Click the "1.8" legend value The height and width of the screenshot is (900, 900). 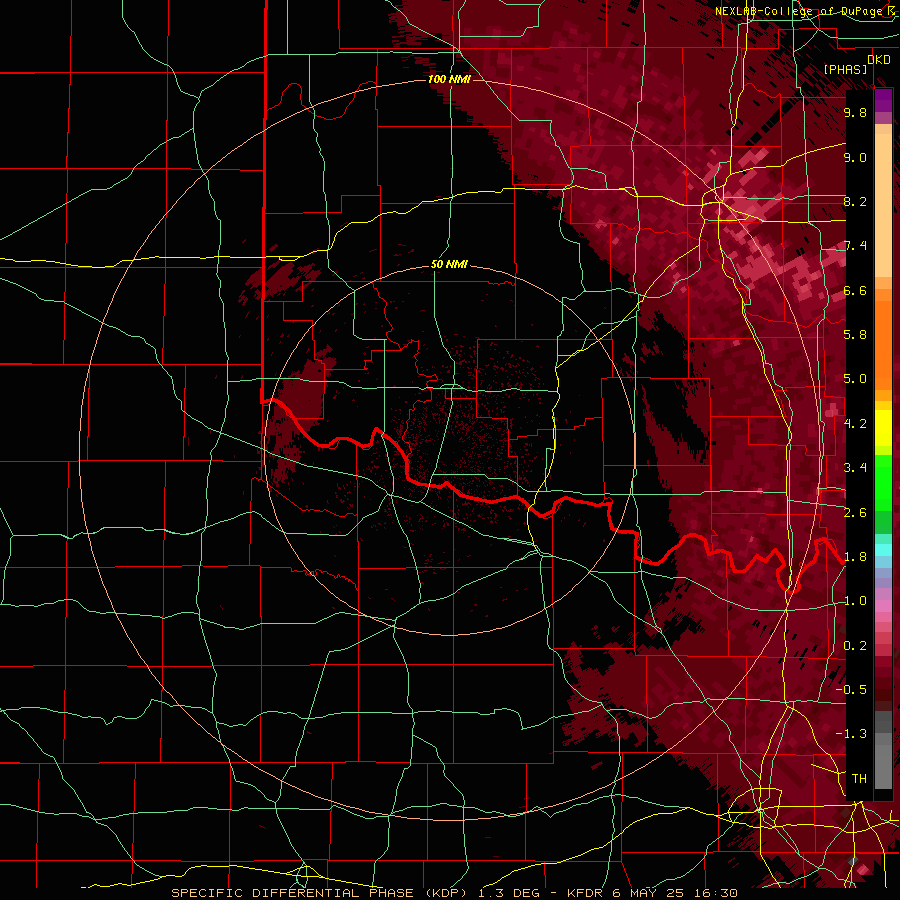(855, 556)
